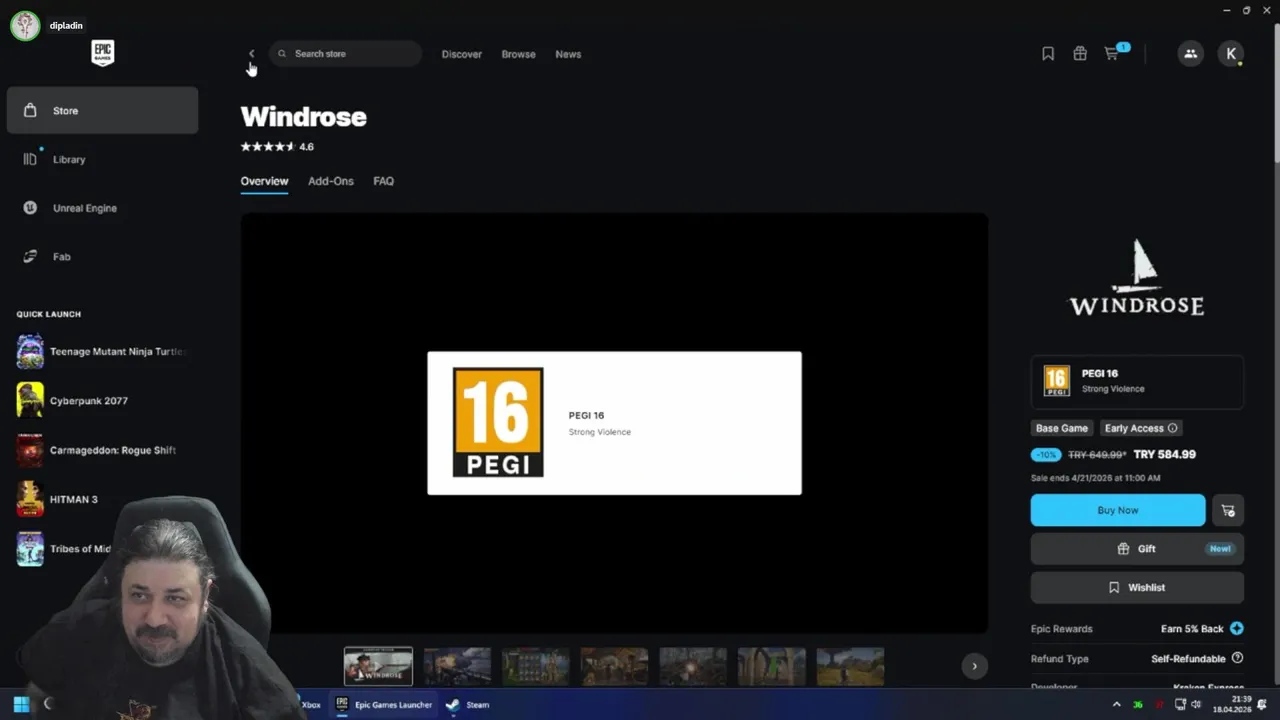Image resolution: width=1280 pixels, height=720 pixels.
Task: Click the PEGI 16 rating card in sidebar
Action: pos(1137,381)
